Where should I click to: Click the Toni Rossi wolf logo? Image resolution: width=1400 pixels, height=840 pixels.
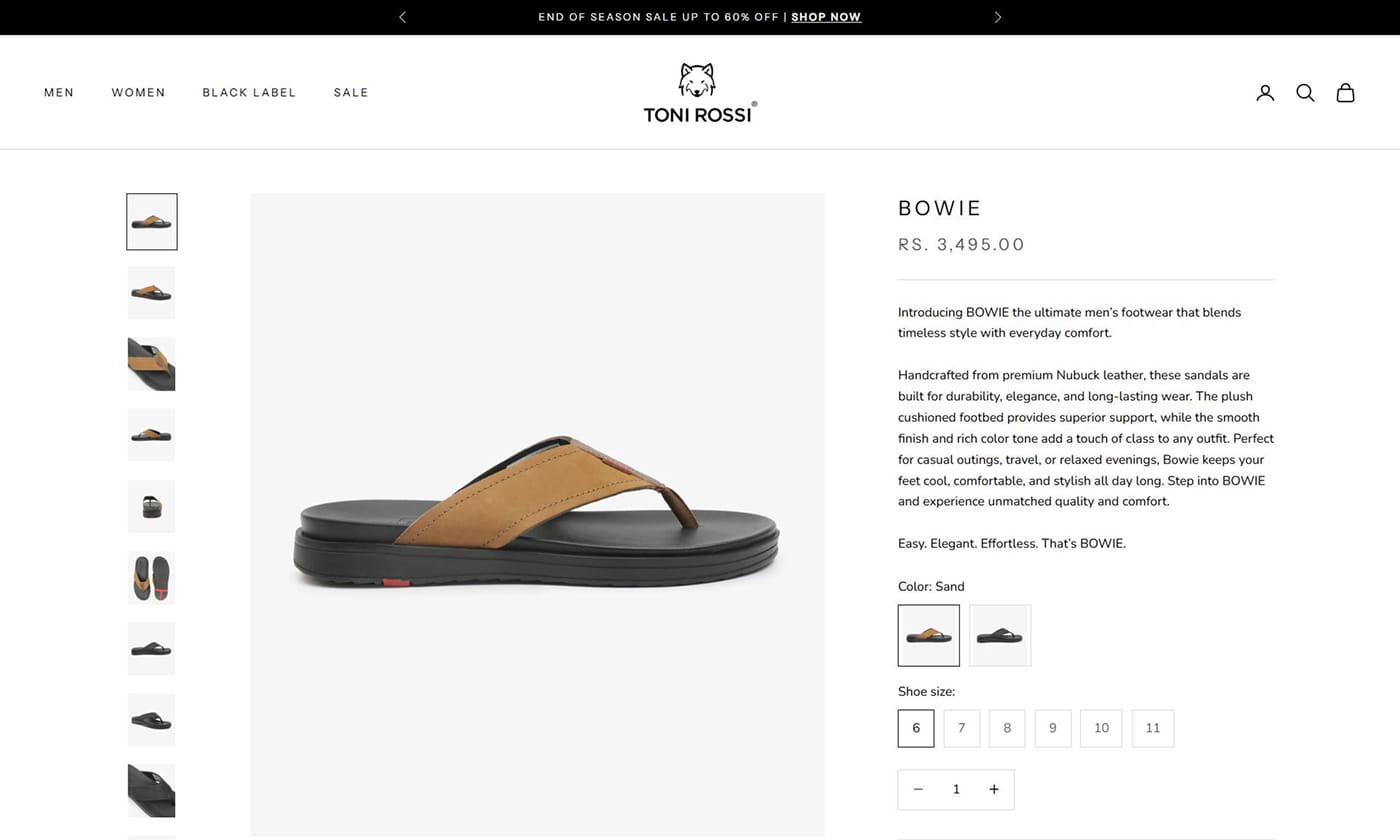tap(699, 93)
